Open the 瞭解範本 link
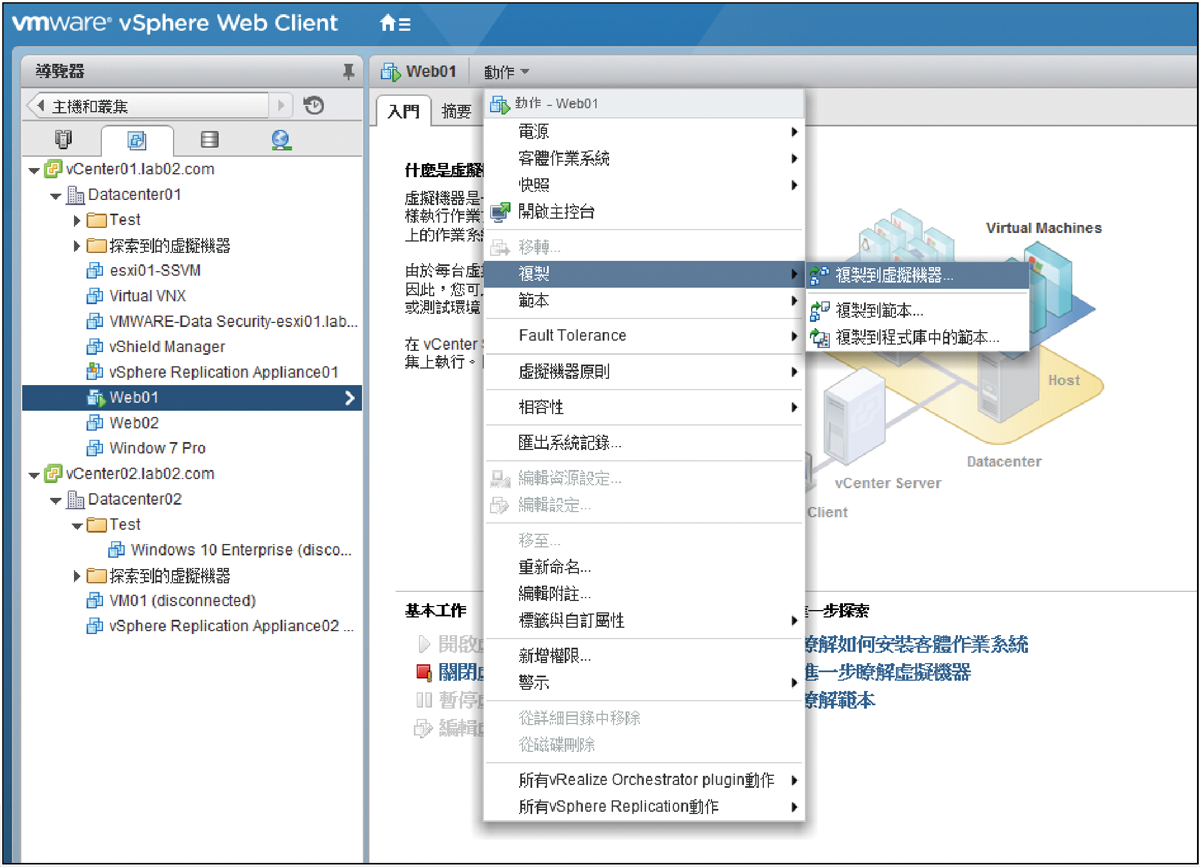Screen dimensions: 1200x867 (839, 700)
